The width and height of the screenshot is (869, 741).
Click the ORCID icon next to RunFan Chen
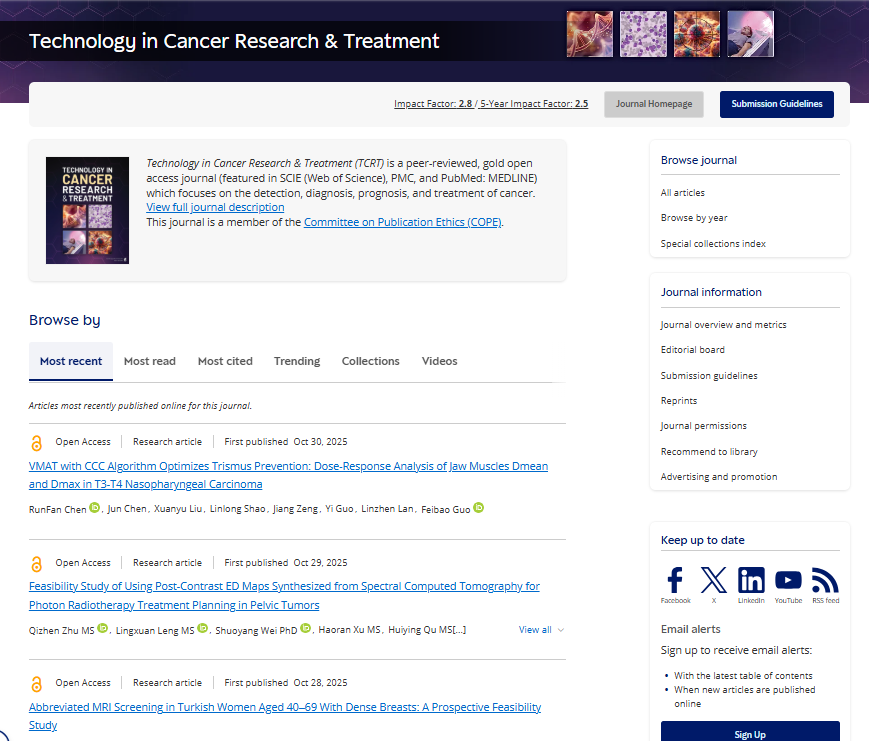point(93,508)
